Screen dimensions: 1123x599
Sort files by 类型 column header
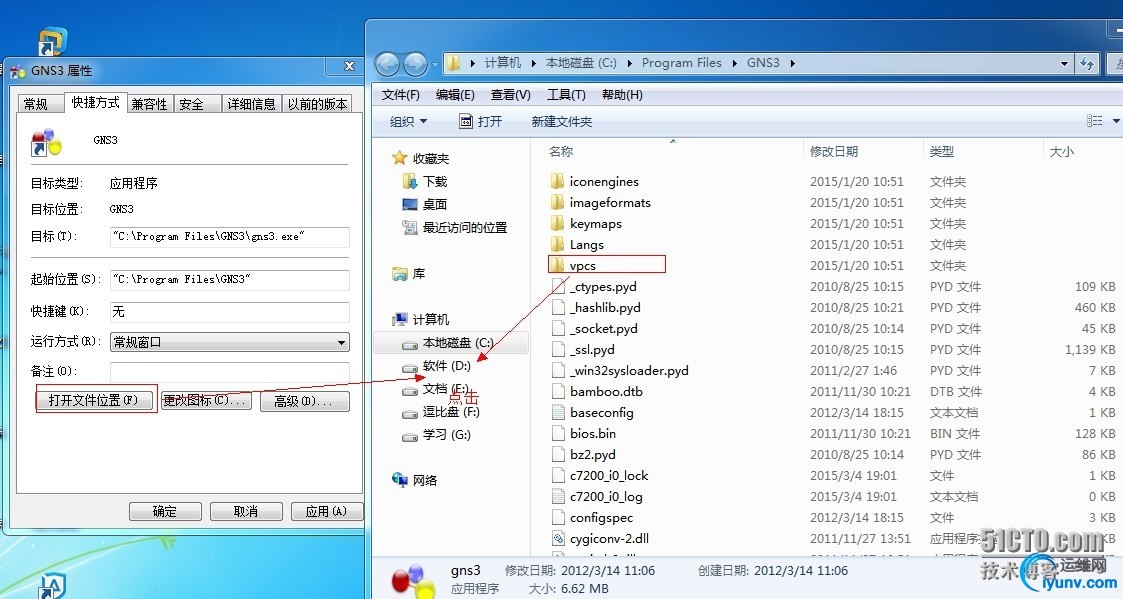pos(982,151)
